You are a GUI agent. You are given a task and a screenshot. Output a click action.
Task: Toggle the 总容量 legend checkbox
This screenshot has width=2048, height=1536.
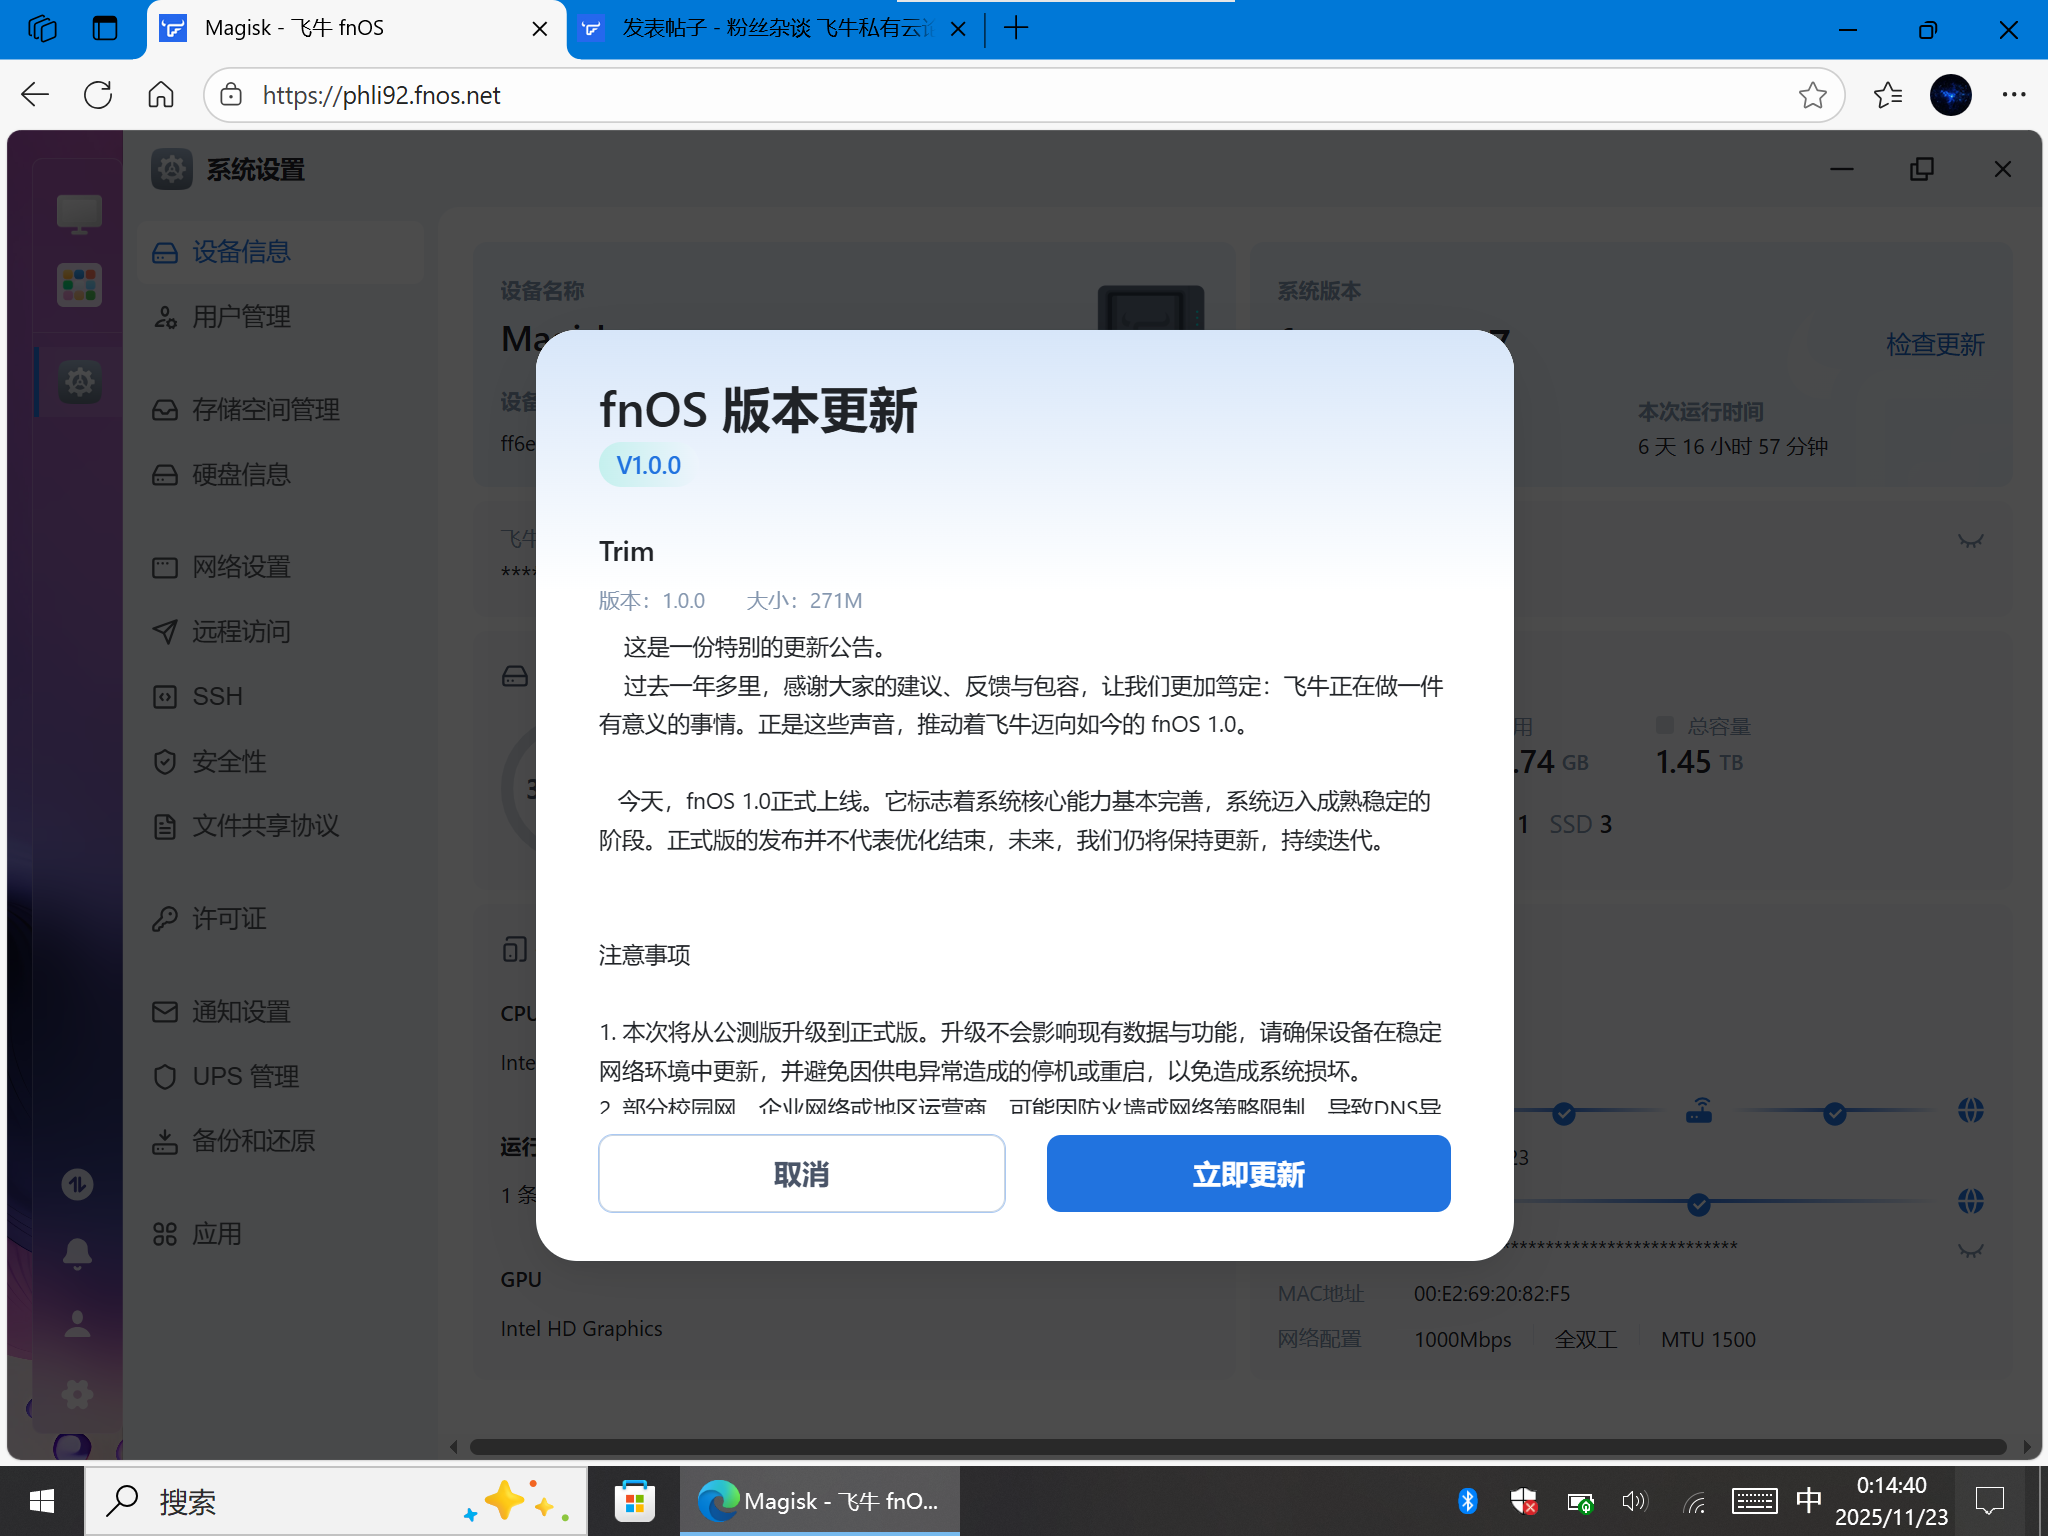pyautogui.click(x=1663, y=725)
